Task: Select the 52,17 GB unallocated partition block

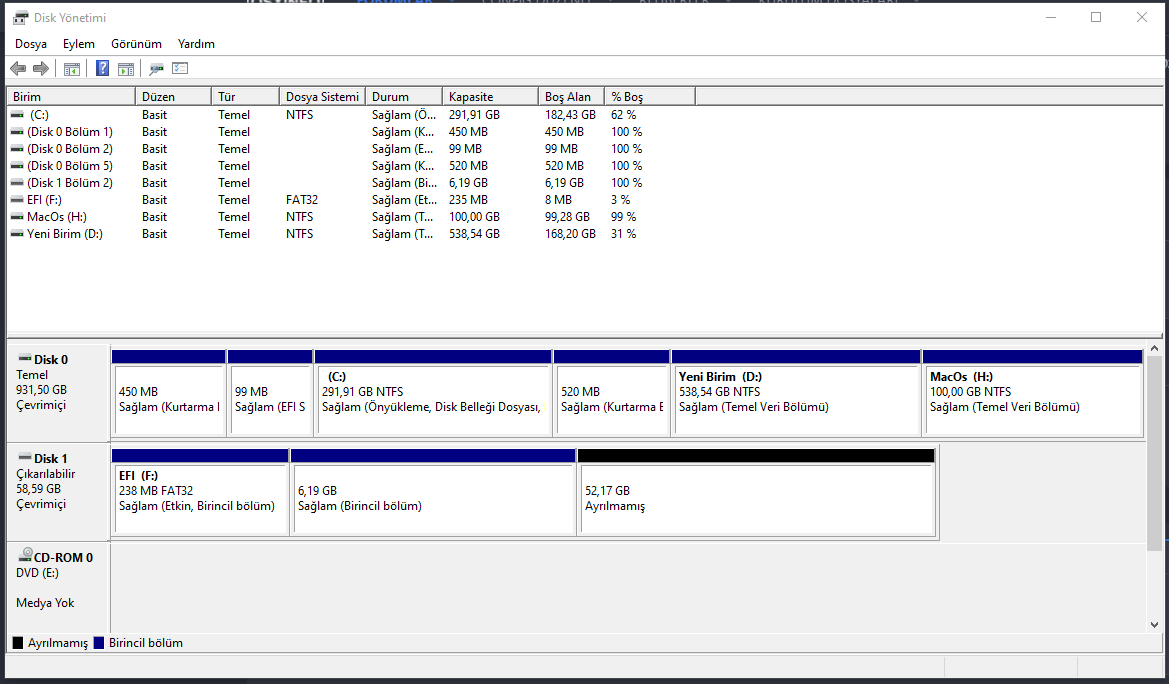Action: click(756, 498)
